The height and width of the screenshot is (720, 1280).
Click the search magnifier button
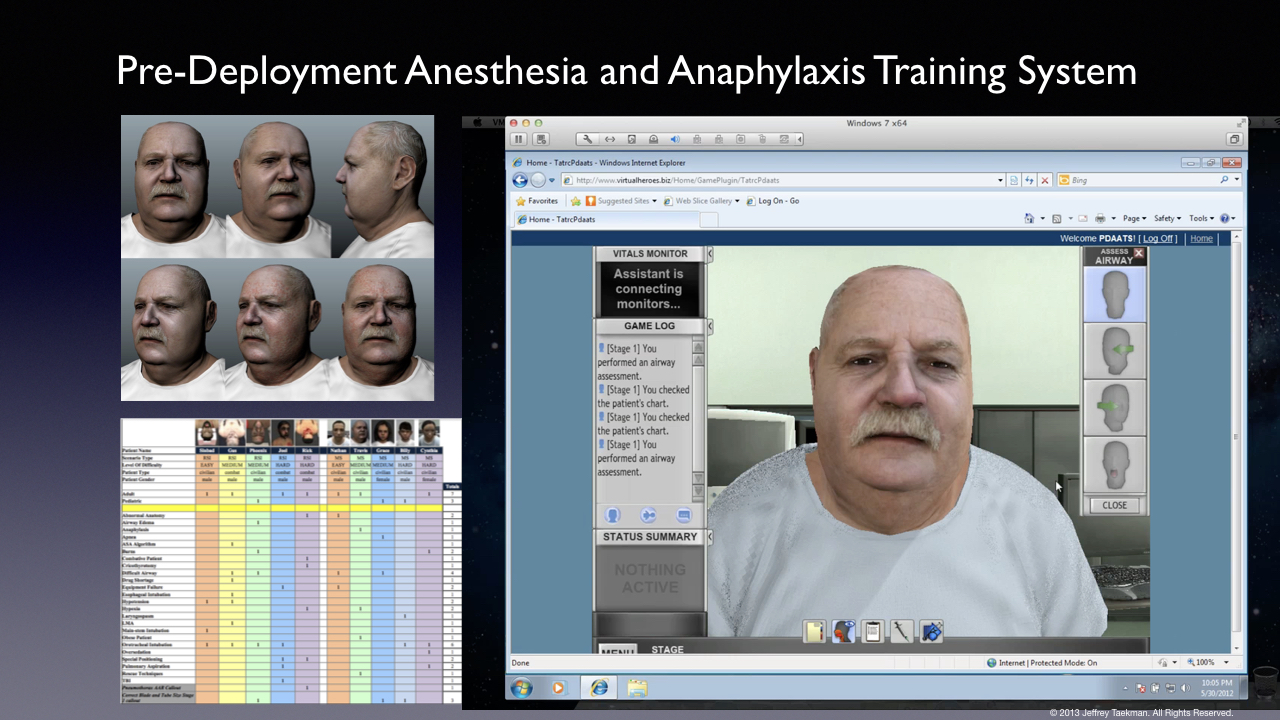click(x=1224, y=180)
